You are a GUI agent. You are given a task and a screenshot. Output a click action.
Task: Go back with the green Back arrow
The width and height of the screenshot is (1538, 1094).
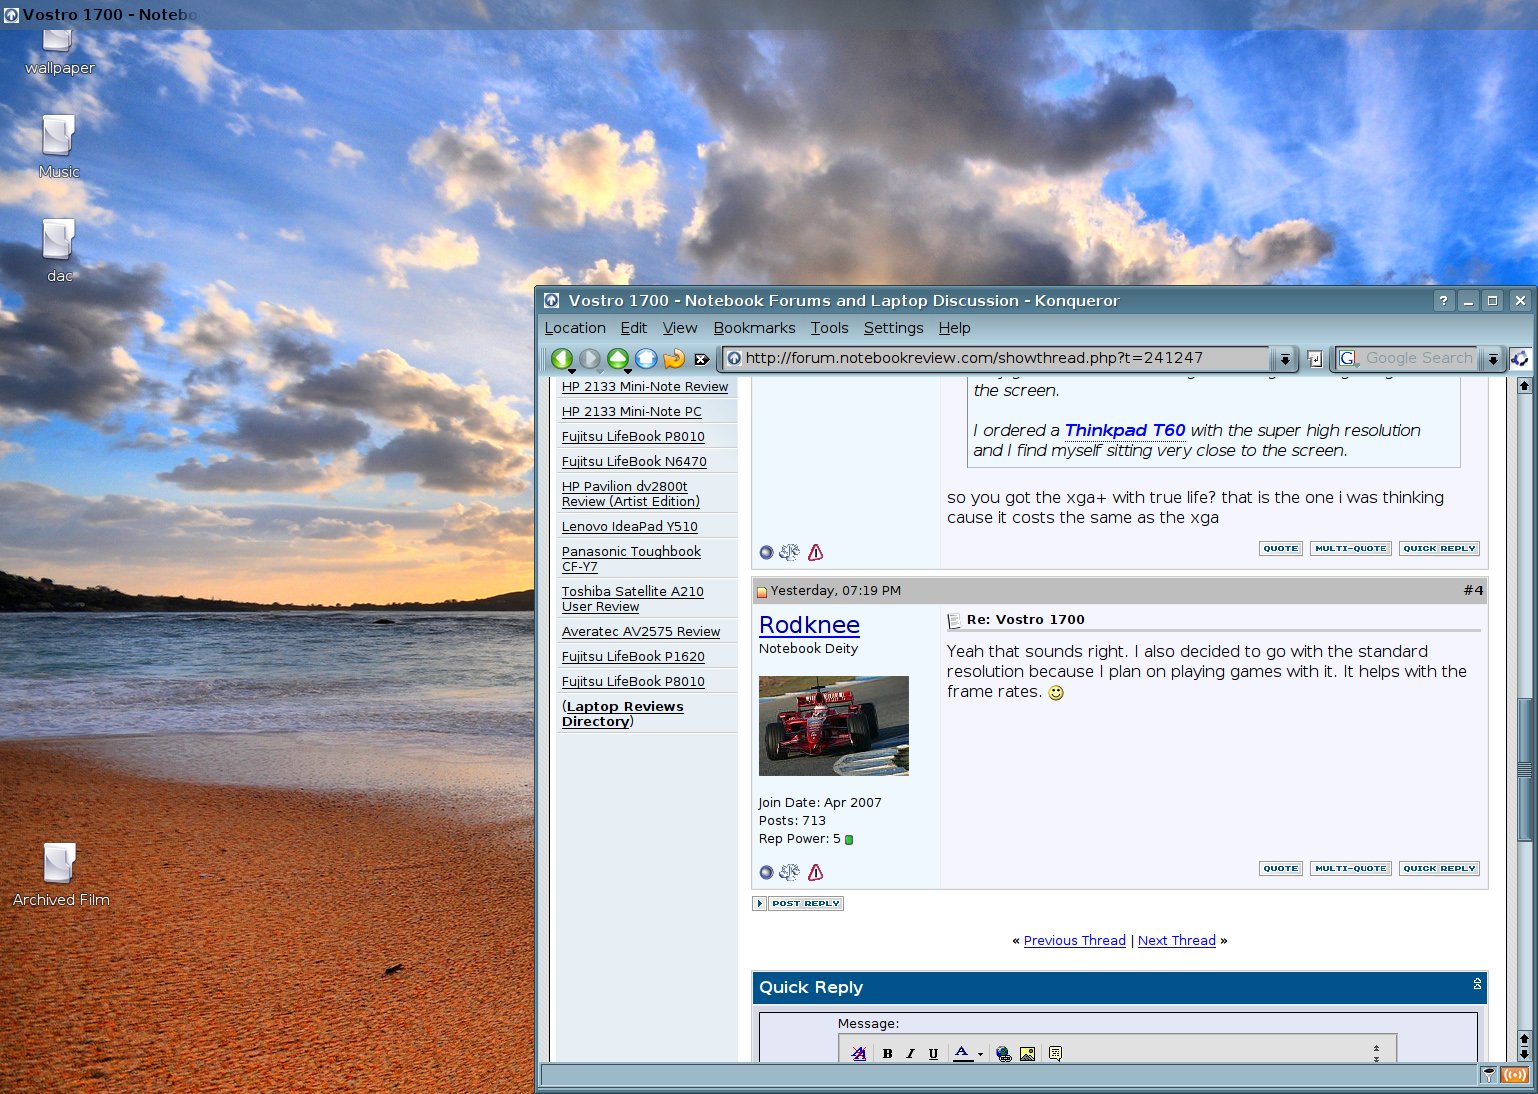(562, 358)
